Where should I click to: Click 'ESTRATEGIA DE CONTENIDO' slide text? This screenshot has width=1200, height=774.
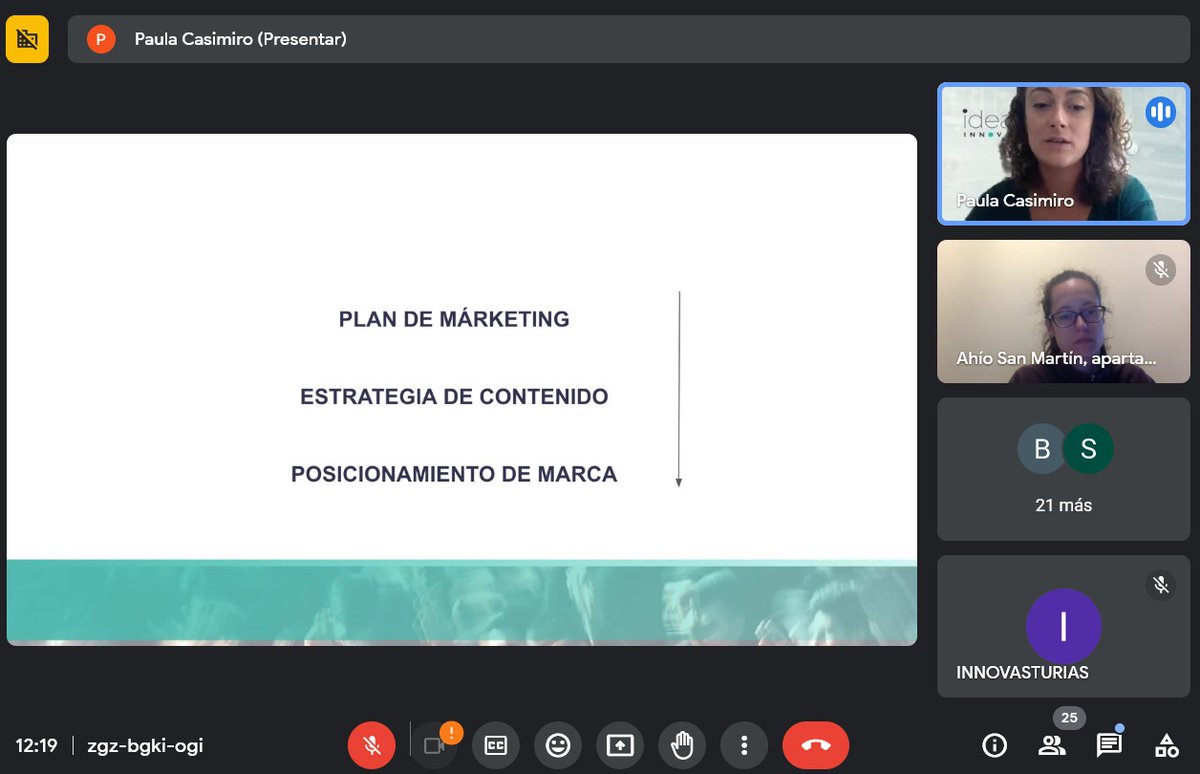tap(454, 396)
